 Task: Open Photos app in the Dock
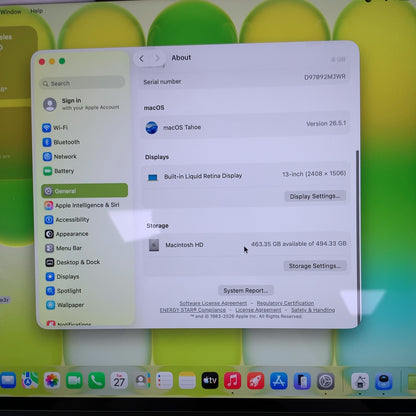click(52, 380)
